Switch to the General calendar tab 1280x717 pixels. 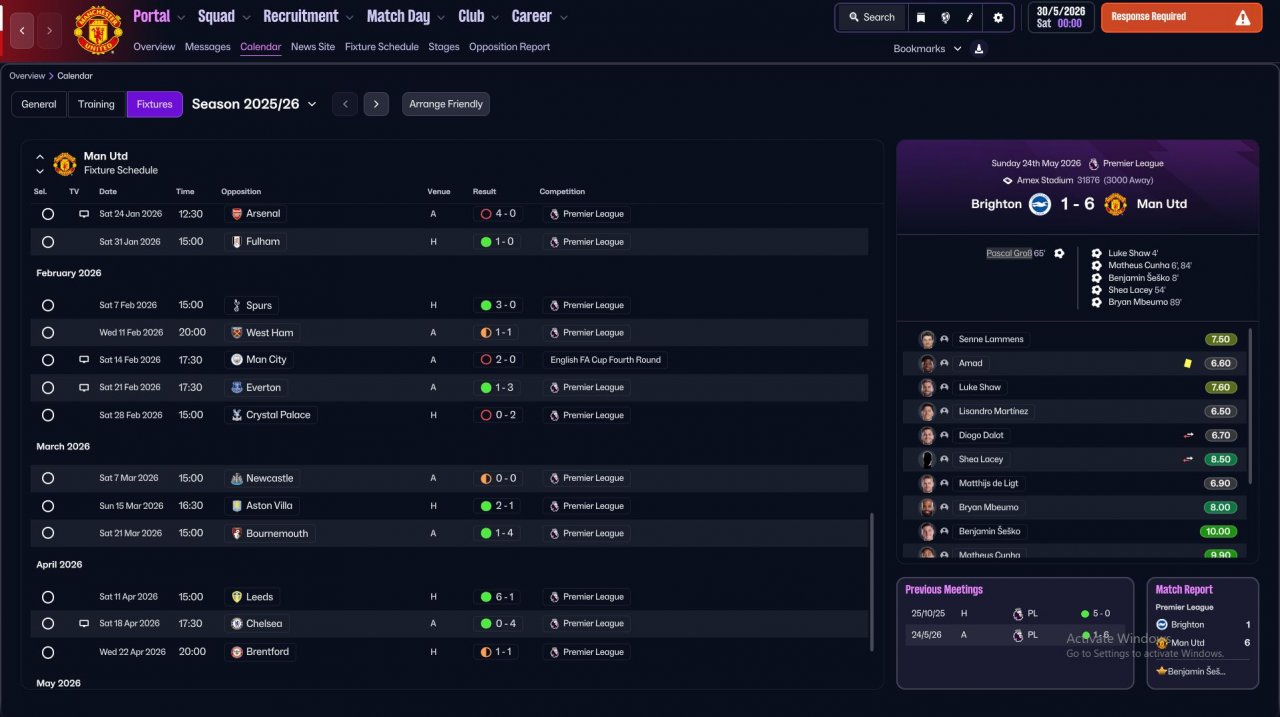click(39, 104)
